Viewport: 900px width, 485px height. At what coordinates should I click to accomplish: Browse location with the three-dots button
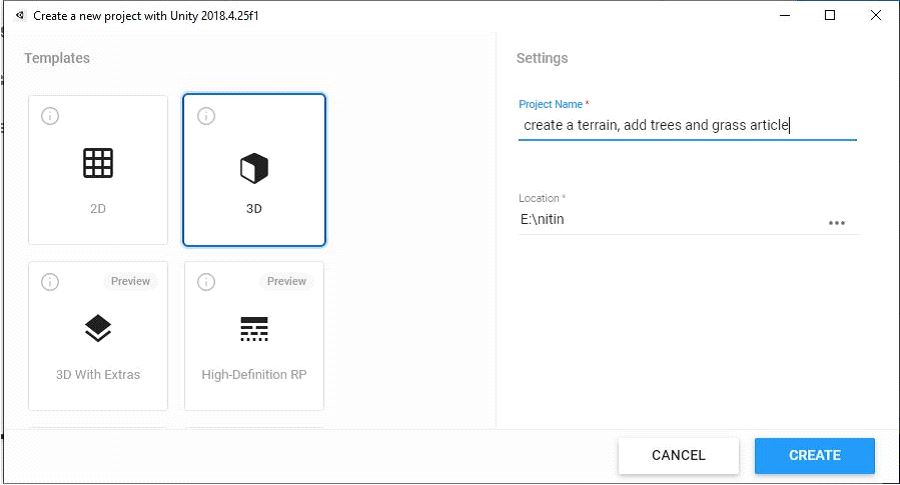836,223
